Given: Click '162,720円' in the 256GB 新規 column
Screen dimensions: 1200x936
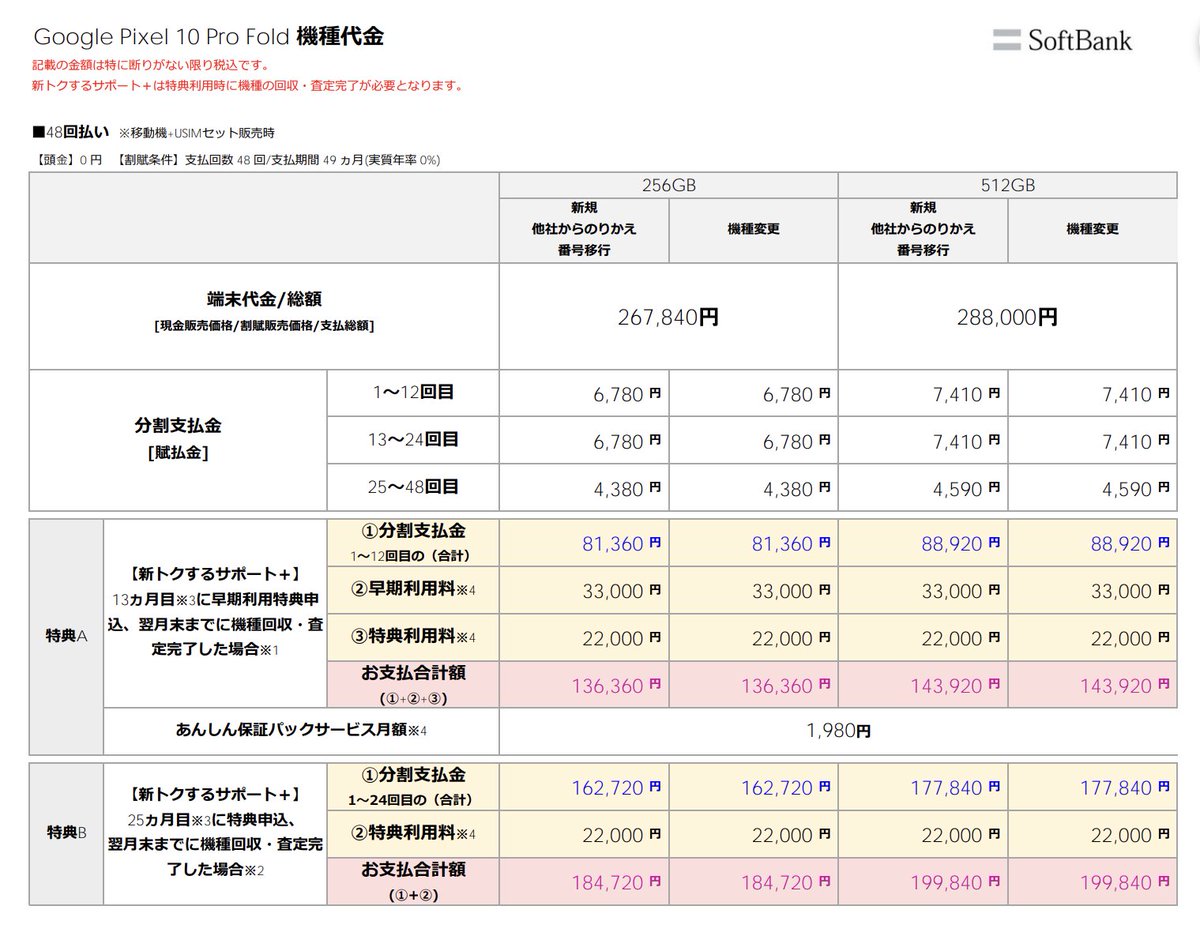Looking at the screenshot, I should point(617,788).
